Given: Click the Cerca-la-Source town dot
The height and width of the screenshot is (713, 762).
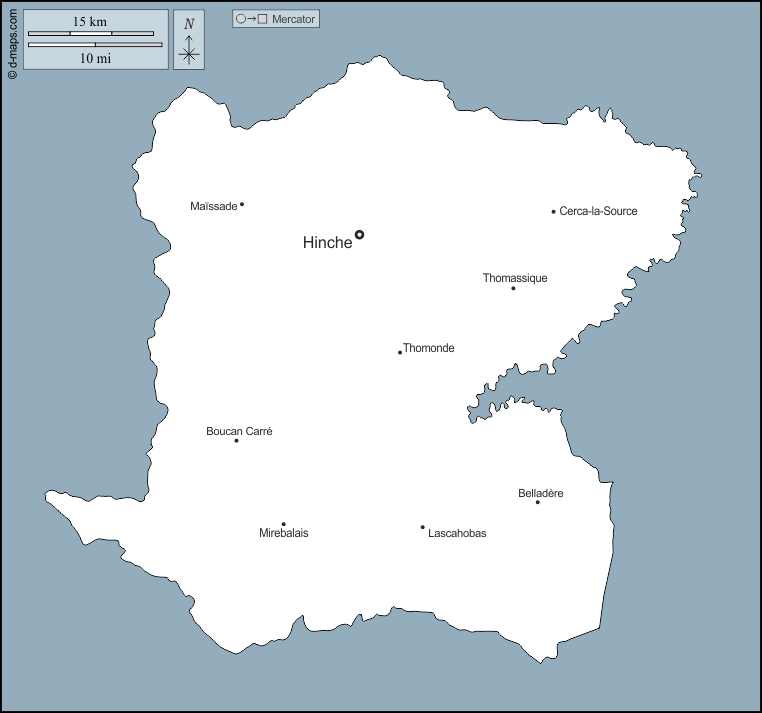Looking at the screenshot, I should click(553, 211).
